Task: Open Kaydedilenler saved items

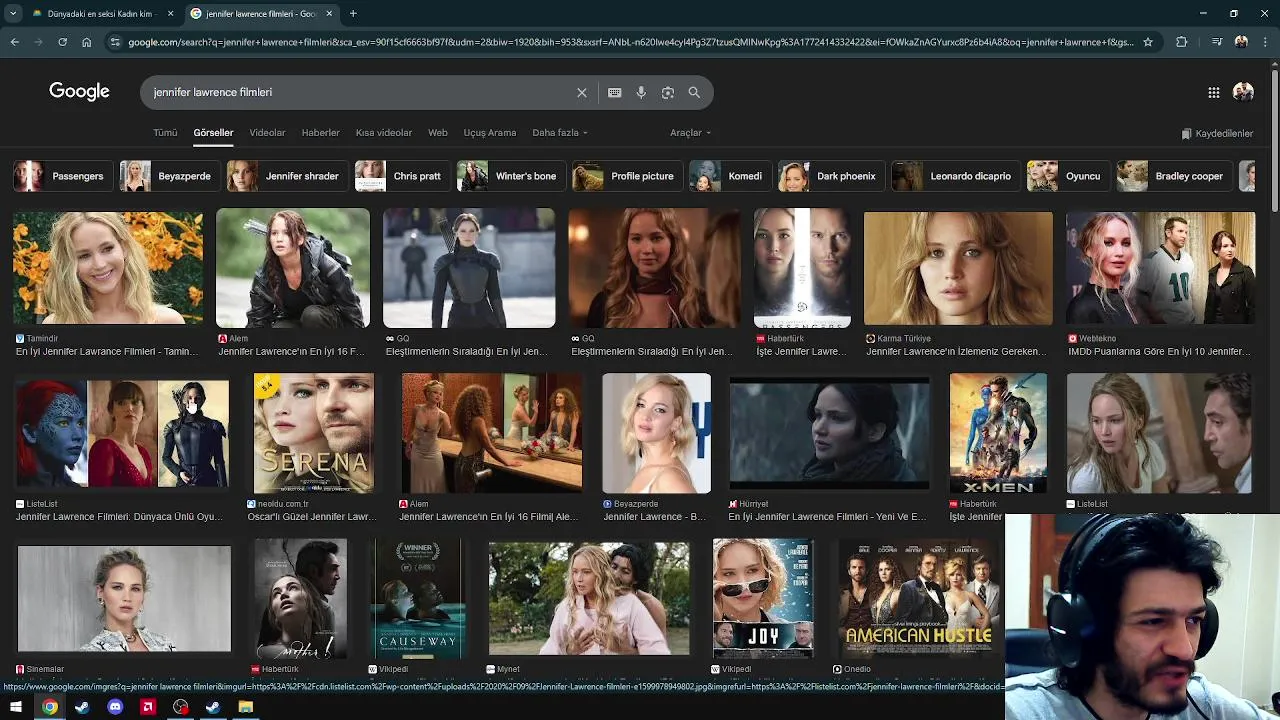Action: [1217, 133]
